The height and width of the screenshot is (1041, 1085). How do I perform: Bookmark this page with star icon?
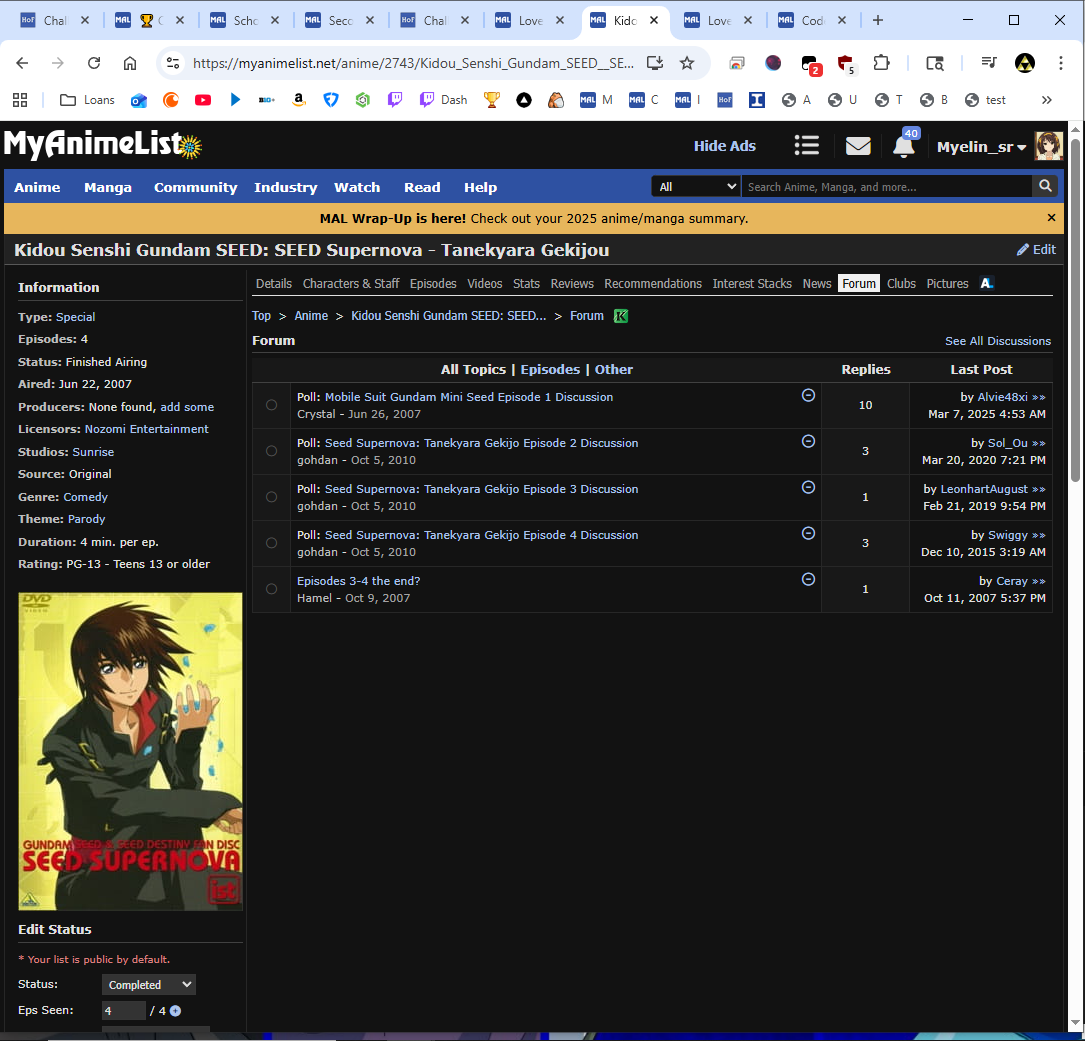(686, 63)
